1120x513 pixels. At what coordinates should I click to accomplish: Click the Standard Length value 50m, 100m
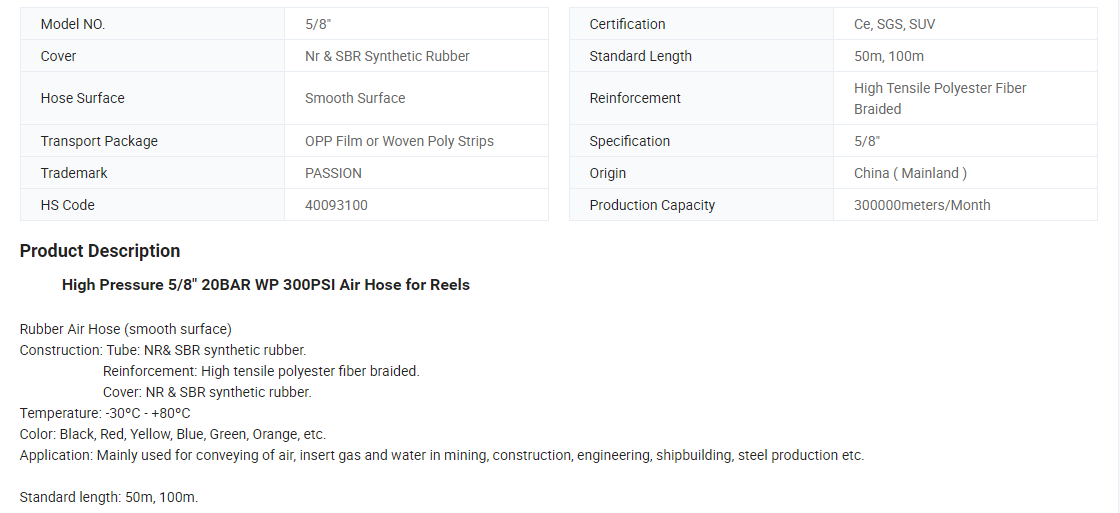click(x=889, y=56)
